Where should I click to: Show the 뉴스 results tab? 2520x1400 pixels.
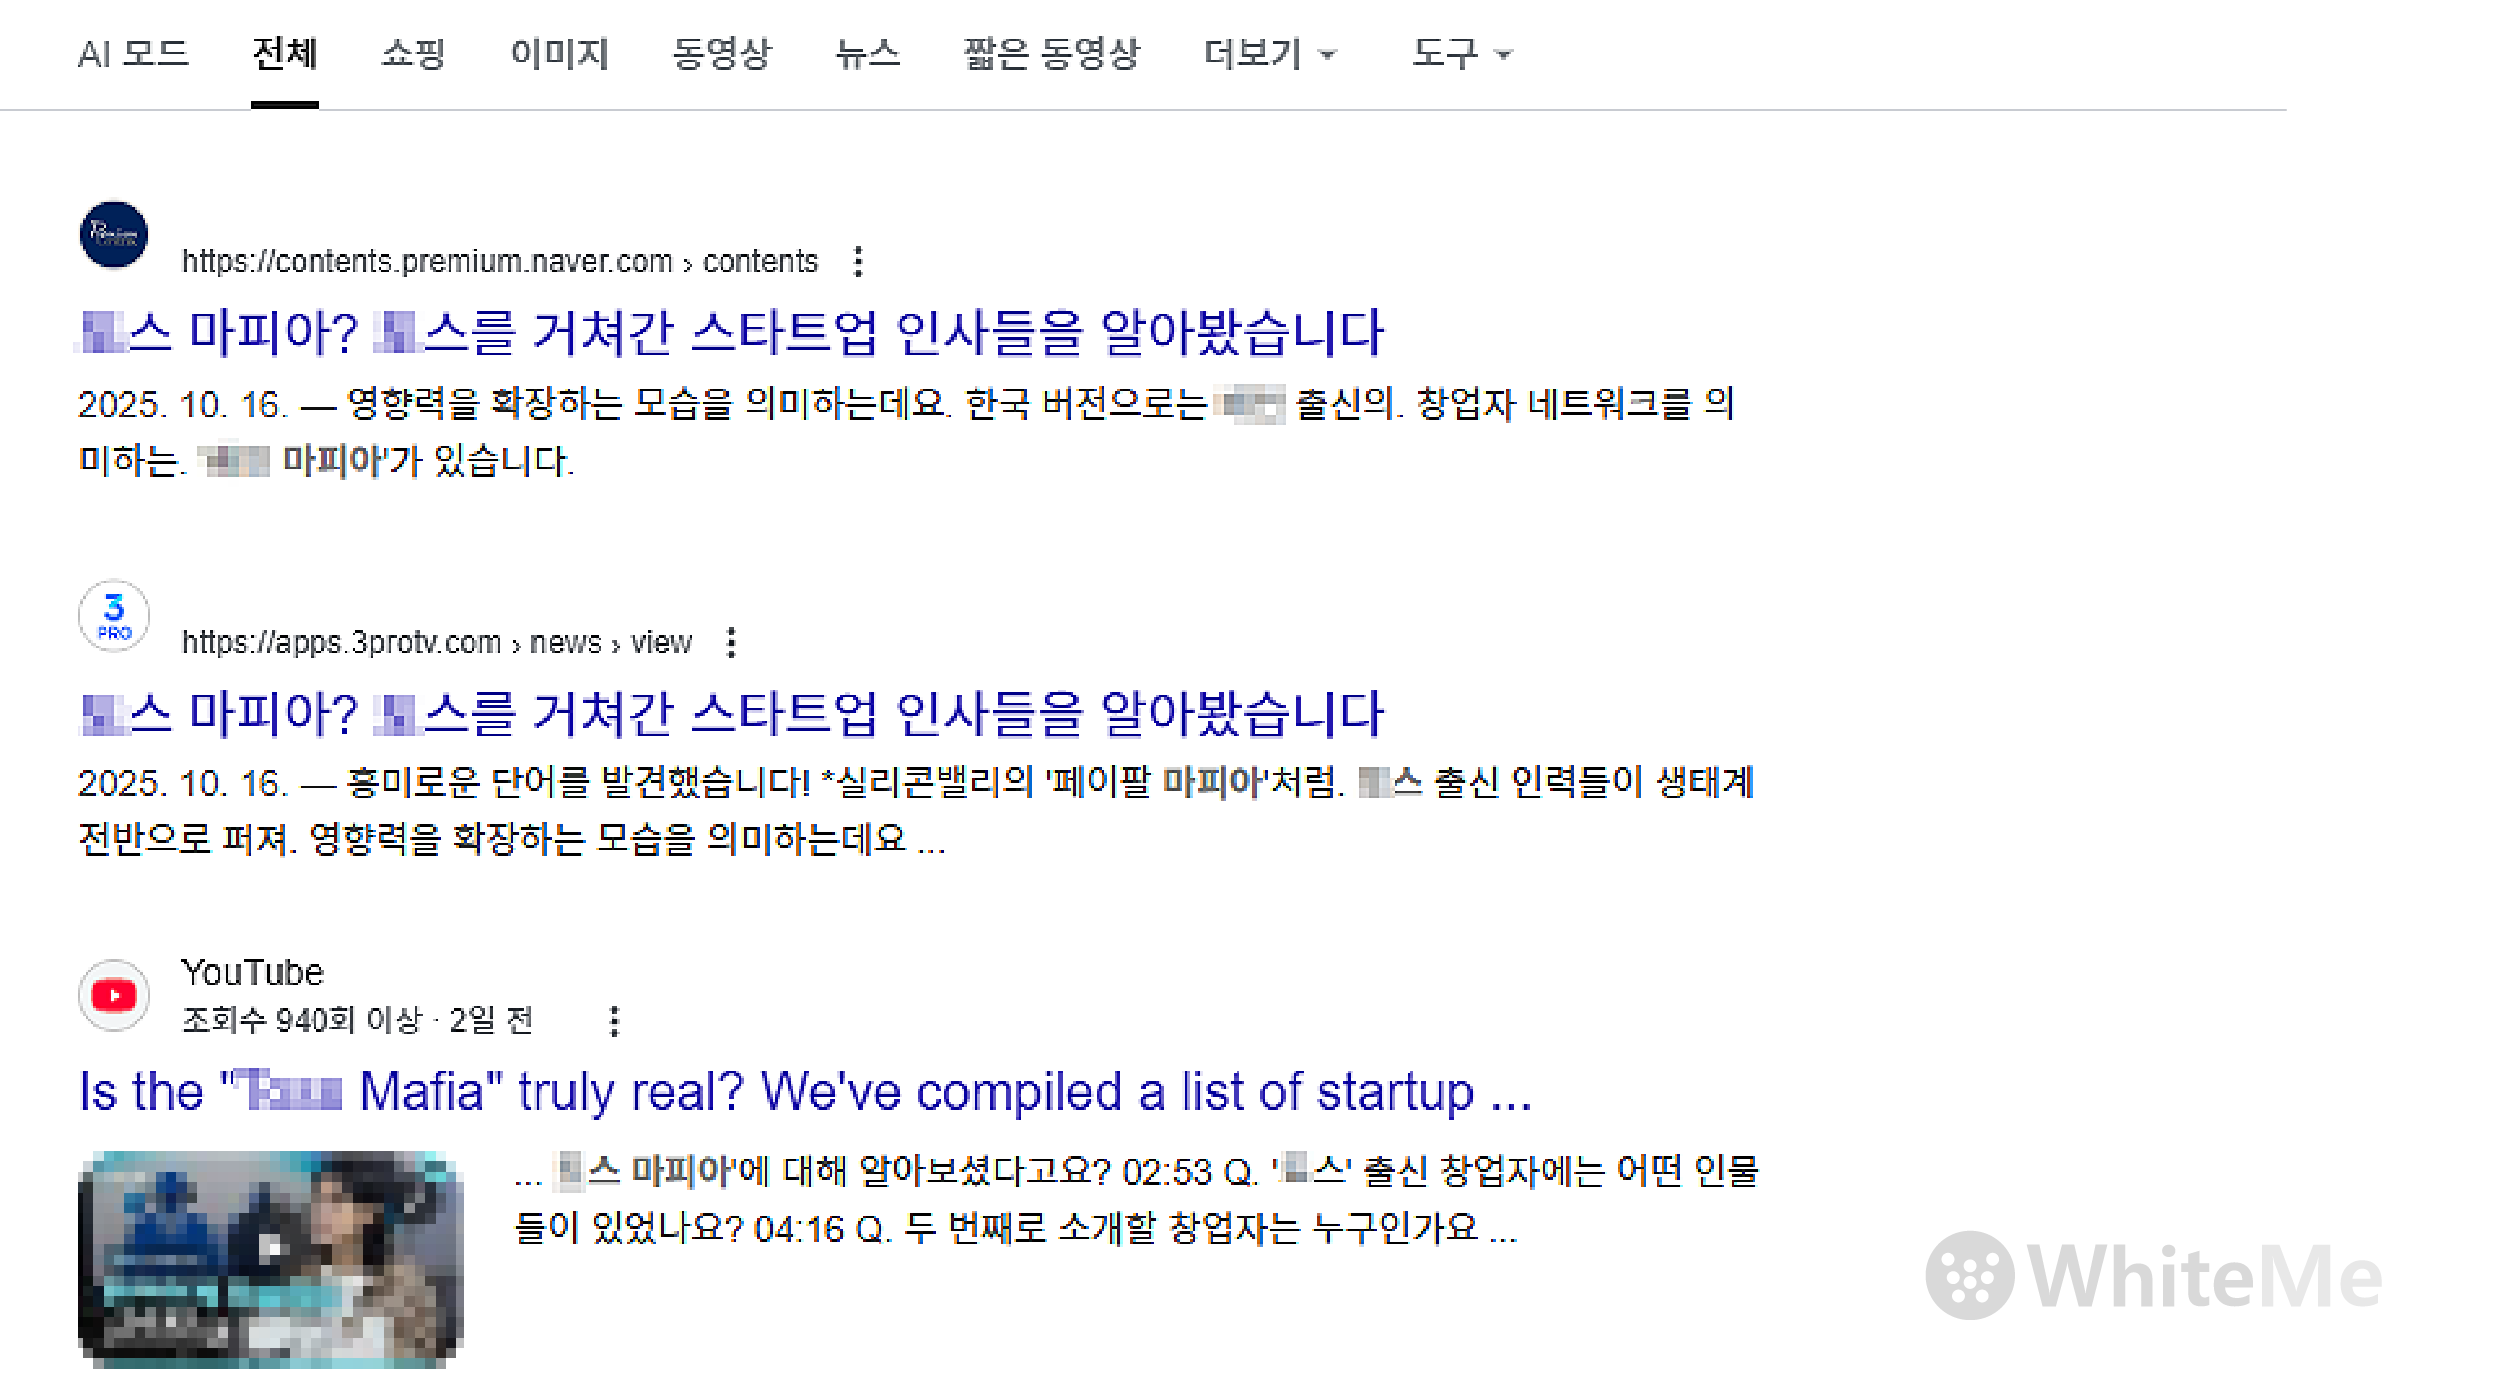(868, 54)
